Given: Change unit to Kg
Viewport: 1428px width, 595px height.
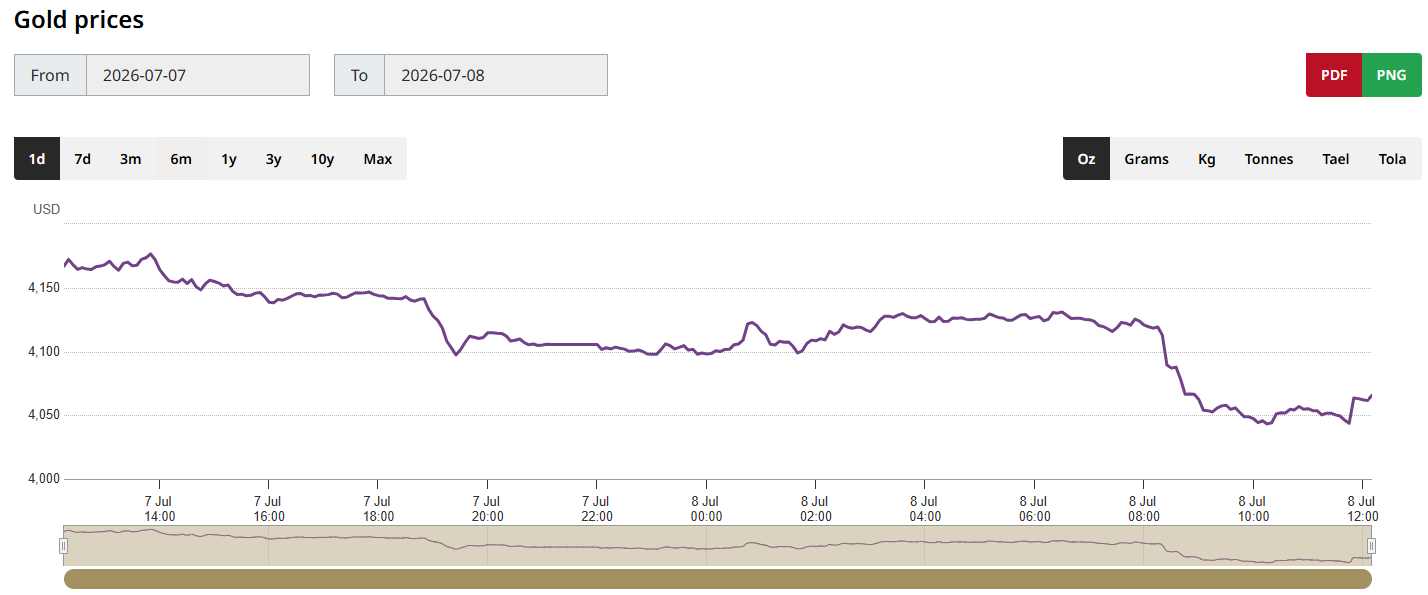Looking at the screenshot, I should click(x=1207, y=159).
